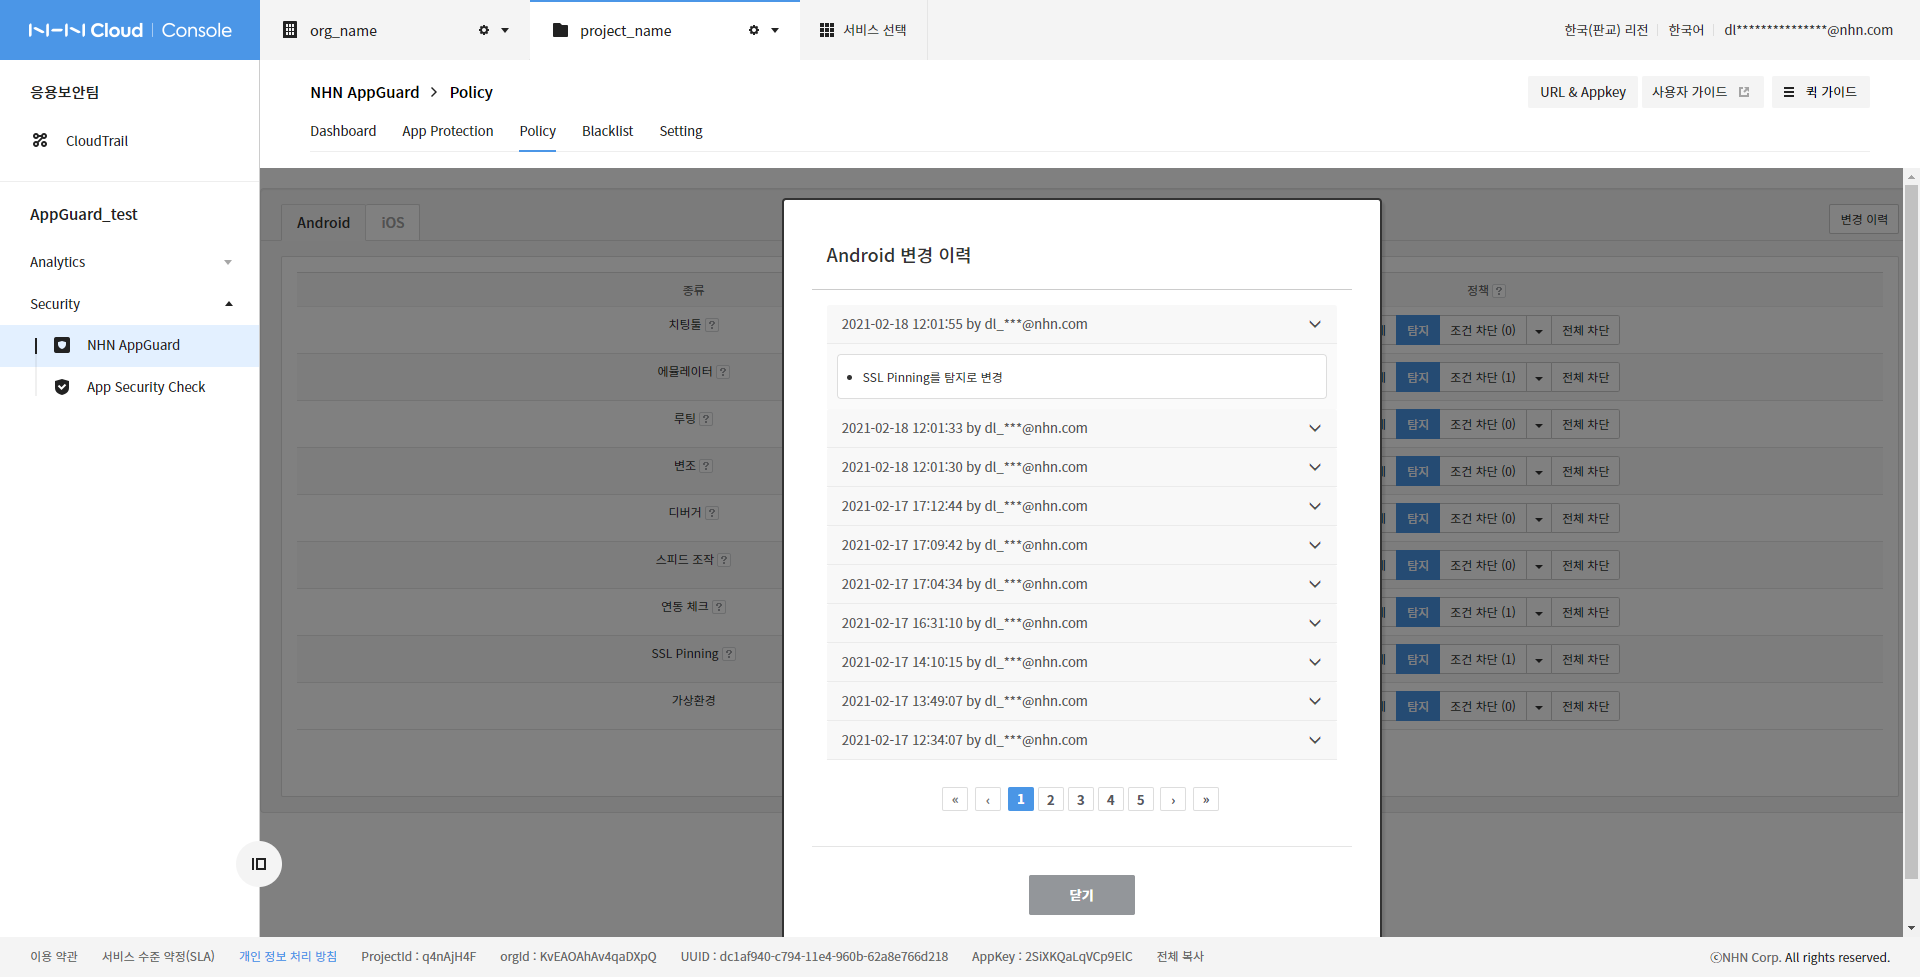This screenshot has width=1920, height=977.
Task: Click the 변경 이력 button
Action: (1864, 220)
